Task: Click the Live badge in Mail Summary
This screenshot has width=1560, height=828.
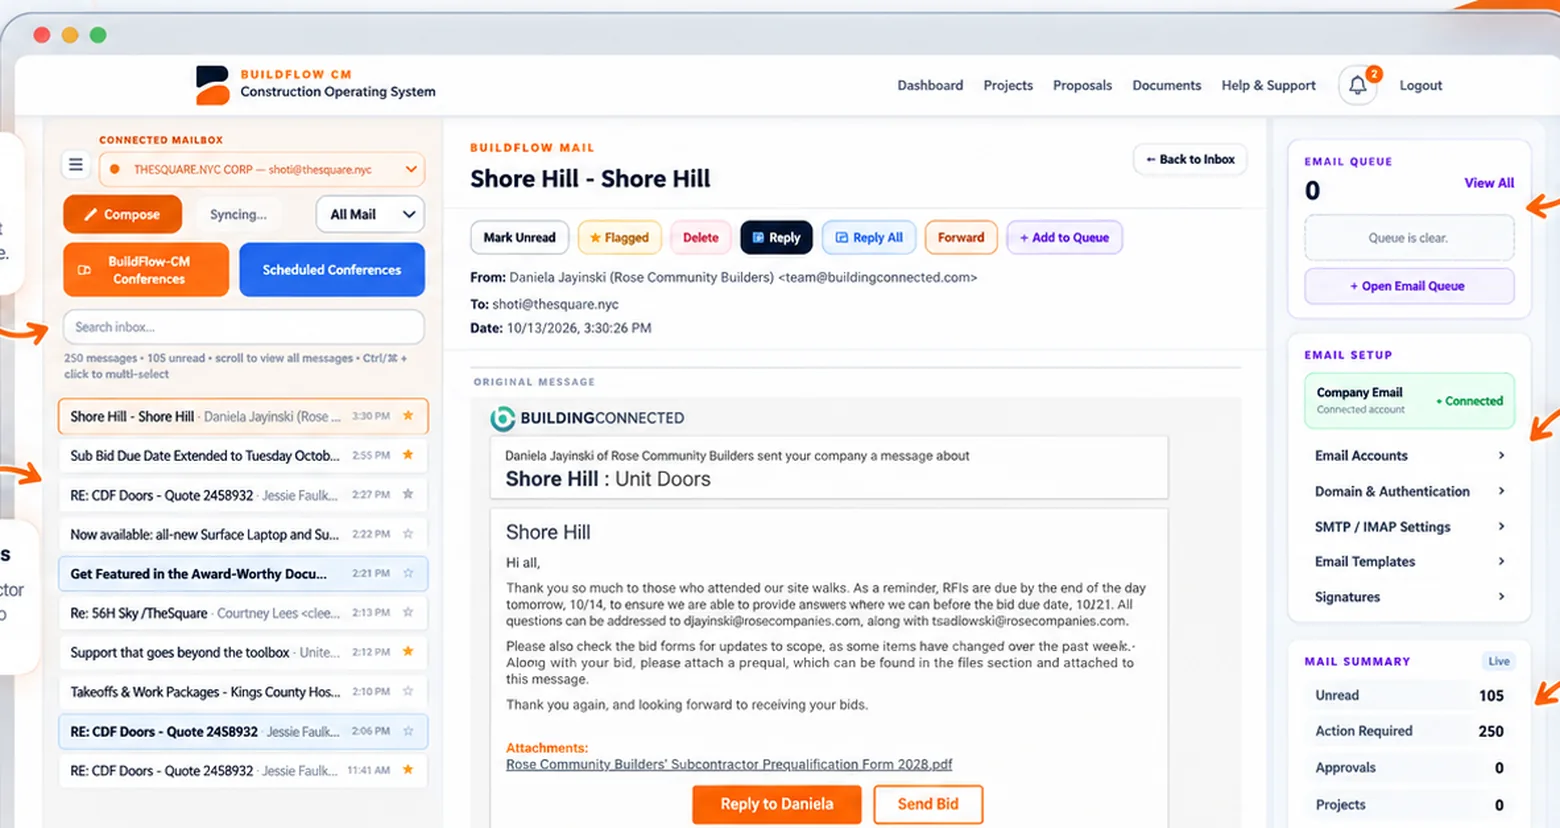Action: (1498, 661)
